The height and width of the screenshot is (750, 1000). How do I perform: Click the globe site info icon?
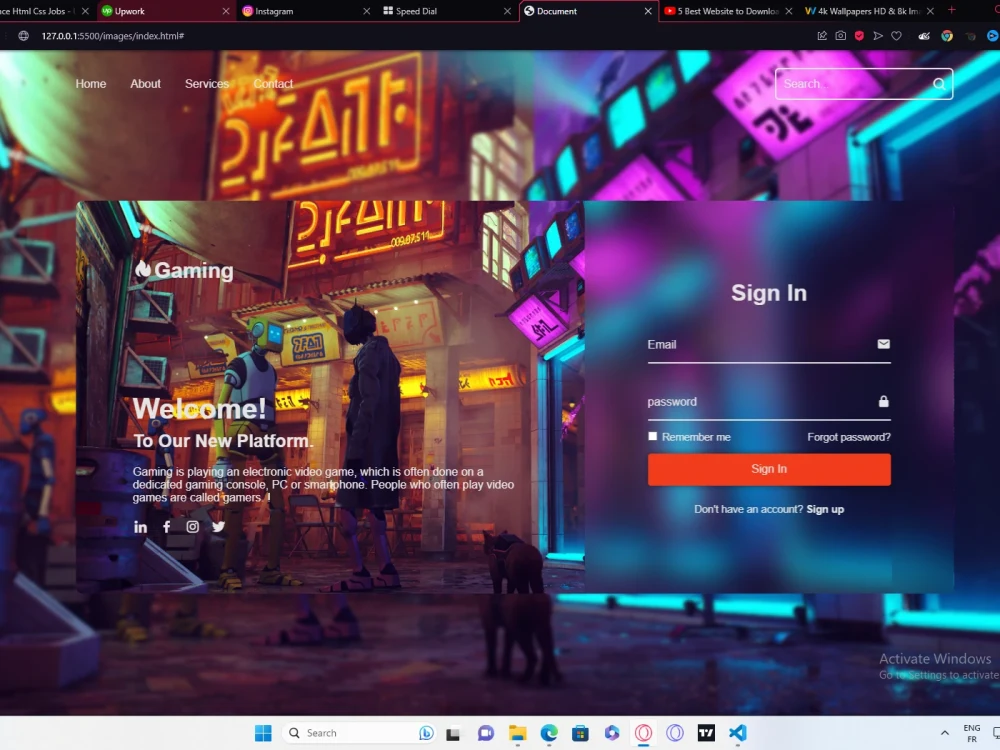[24, 36]
